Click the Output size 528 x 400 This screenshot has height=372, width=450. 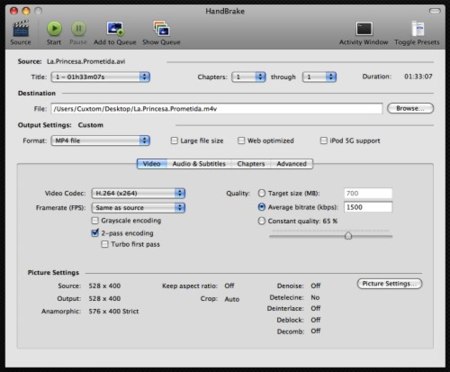click(105, 299)
